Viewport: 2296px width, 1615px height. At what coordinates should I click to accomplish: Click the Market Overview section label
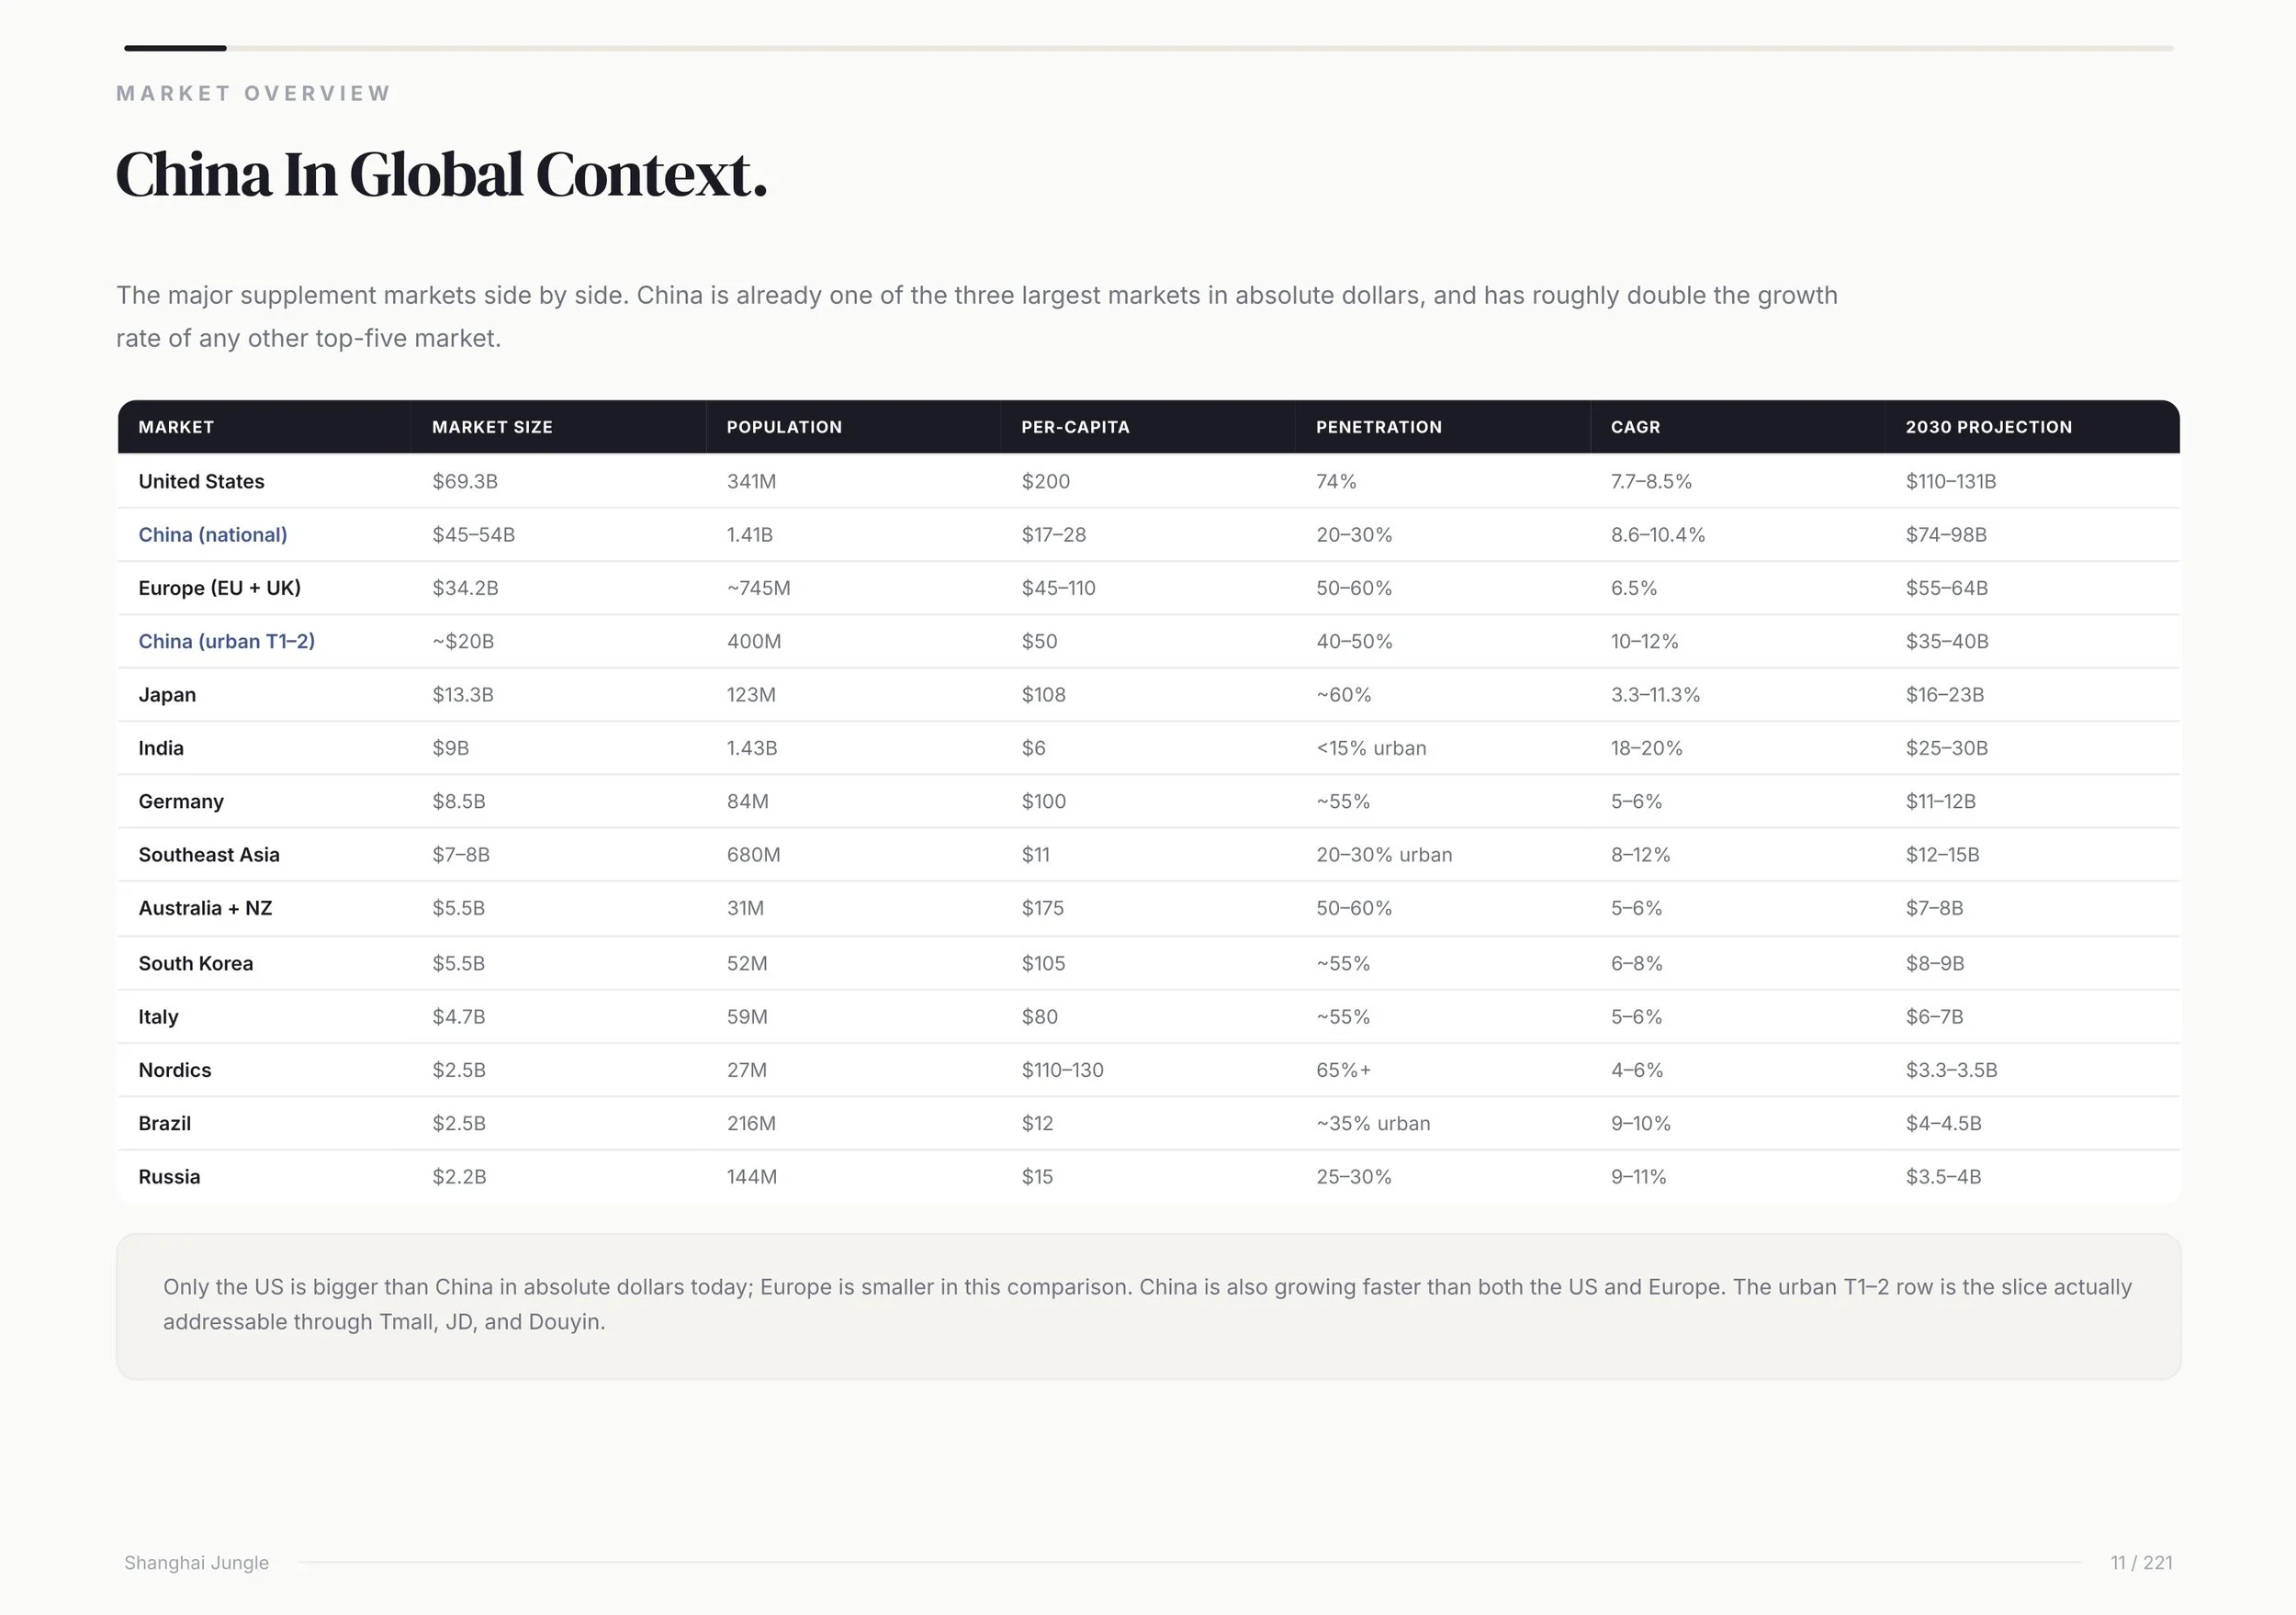(x=253, y=93)
